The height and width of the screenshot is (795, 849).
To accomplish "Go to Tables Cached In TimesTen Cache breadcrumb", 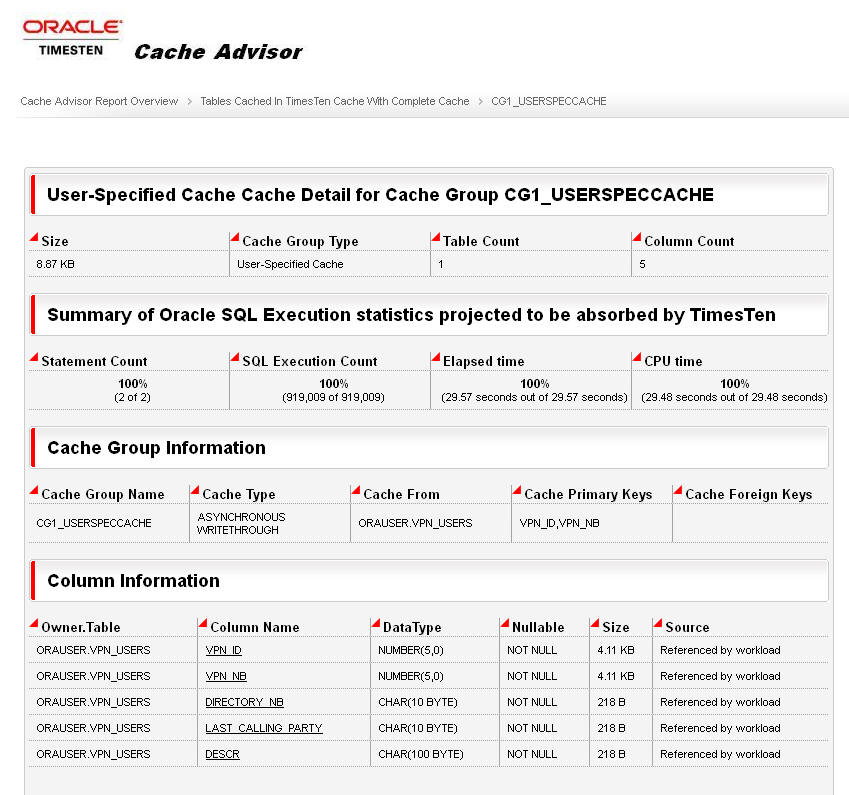I will (335, 101).
